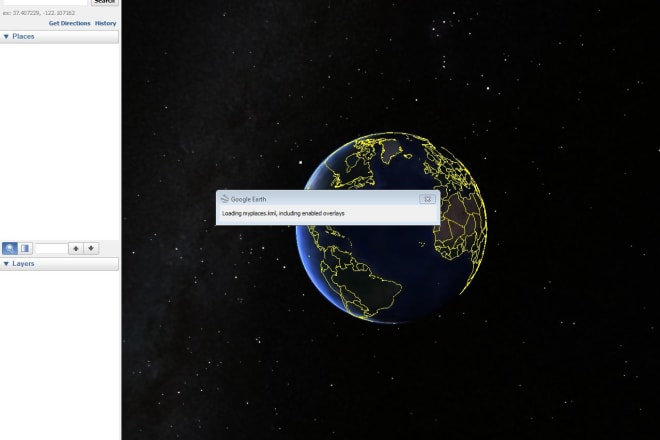
Task: Open the search History link
Action: click(x=105, y=24)
